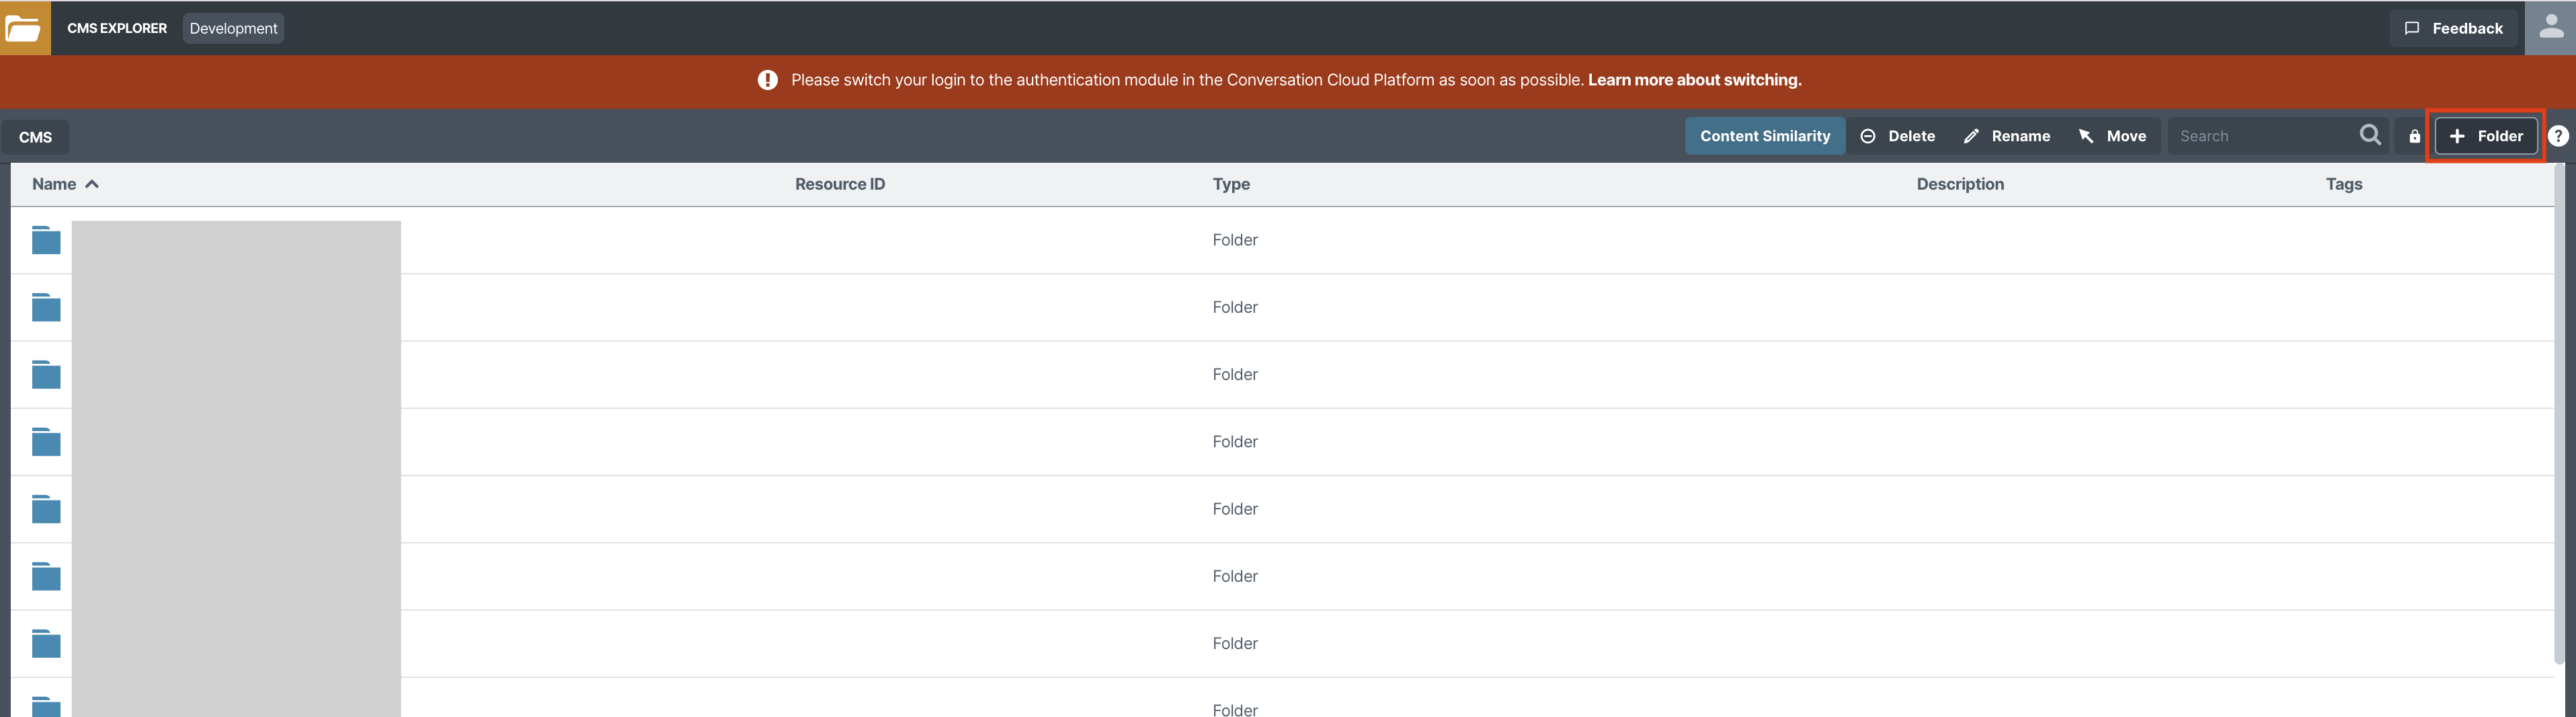Click the lock icon in the toolbar
The height and width of the screenshot is (717, 2576).
pyautogui.click(x=2414, y=136)
